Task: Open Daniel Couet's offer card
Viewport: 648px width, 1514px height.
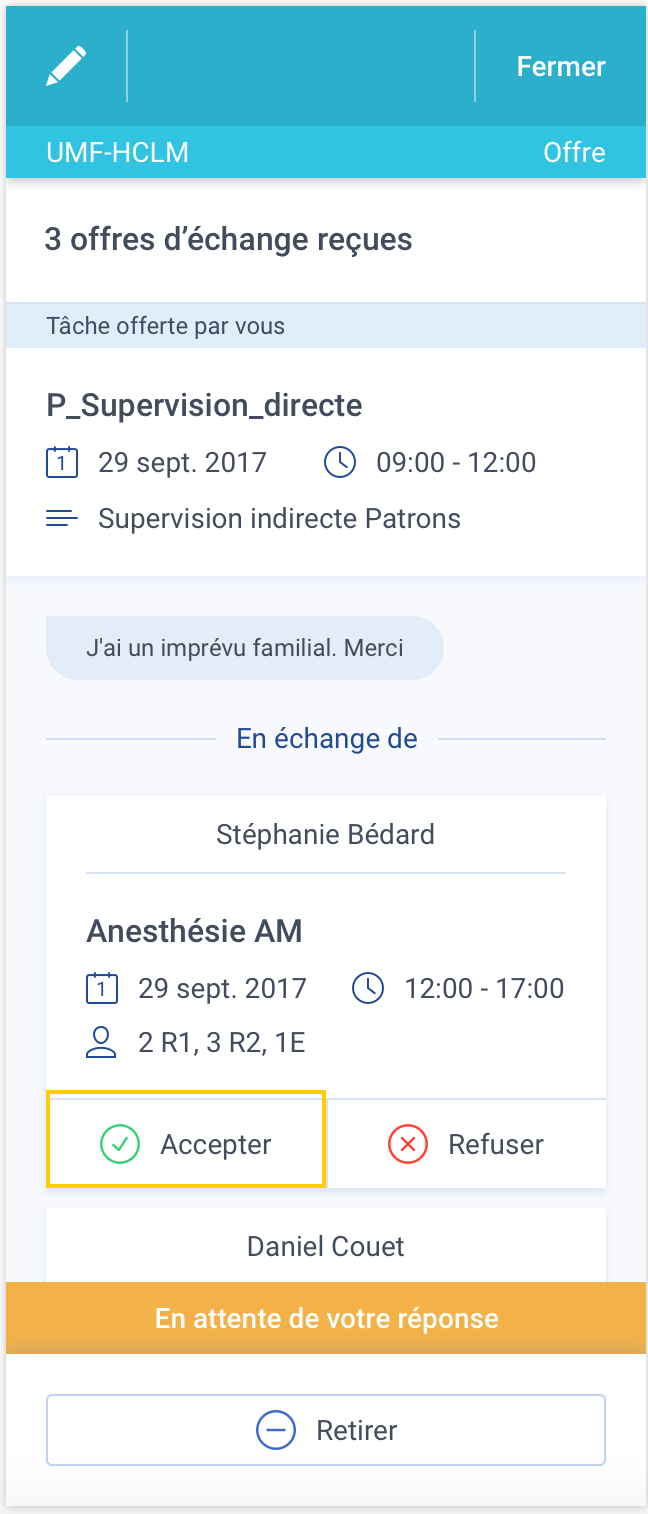Action: tap(326, 1247)
